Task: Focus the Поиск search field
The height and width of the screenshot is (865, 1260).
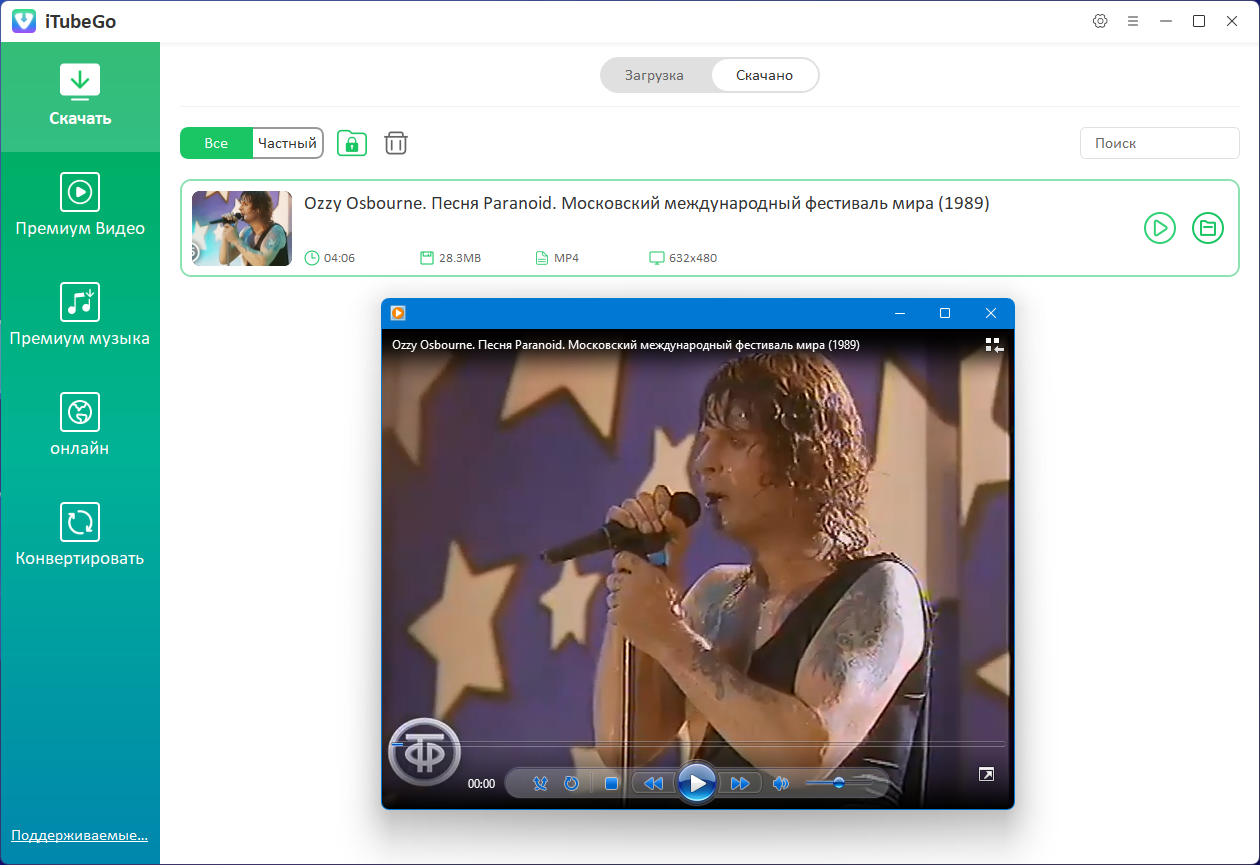Action: click(1160, 143)
